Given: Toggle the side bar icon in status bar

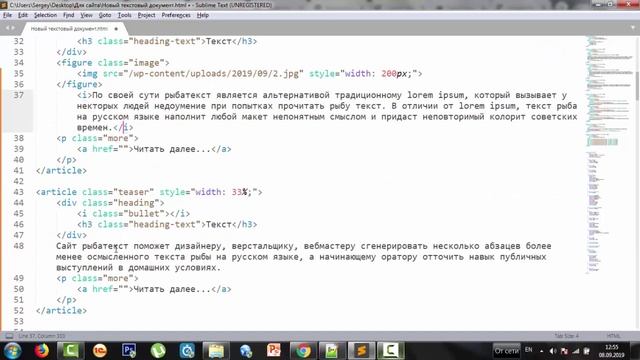Looking at the screenshot, I should 9,336.
